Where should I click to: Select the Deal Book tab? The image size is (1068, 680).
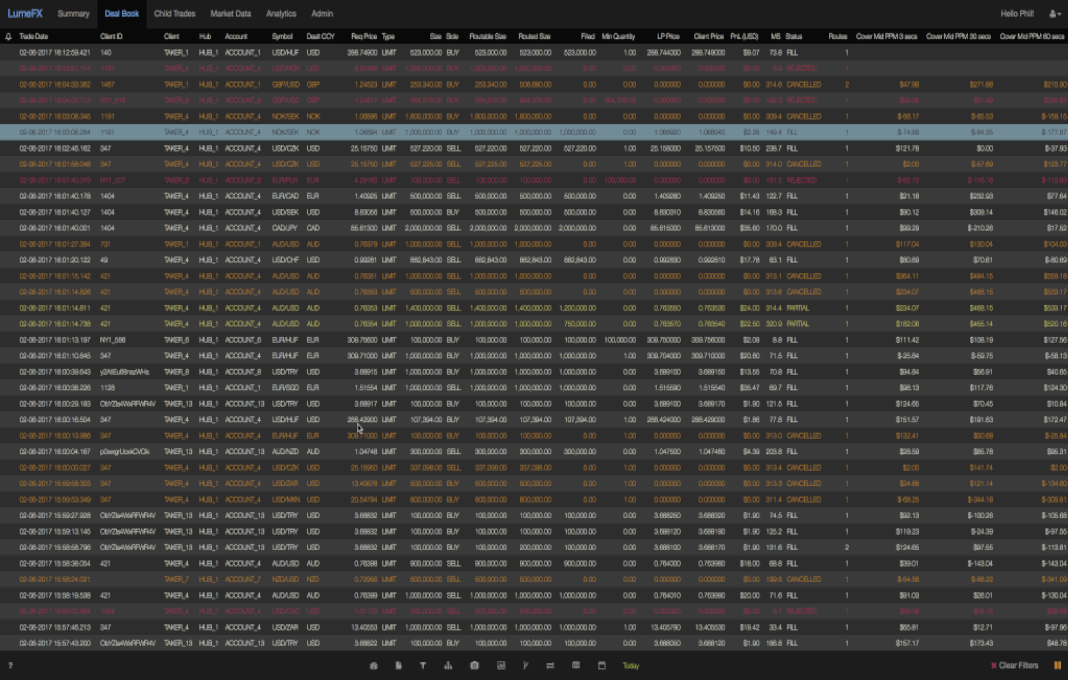[122, 14]
